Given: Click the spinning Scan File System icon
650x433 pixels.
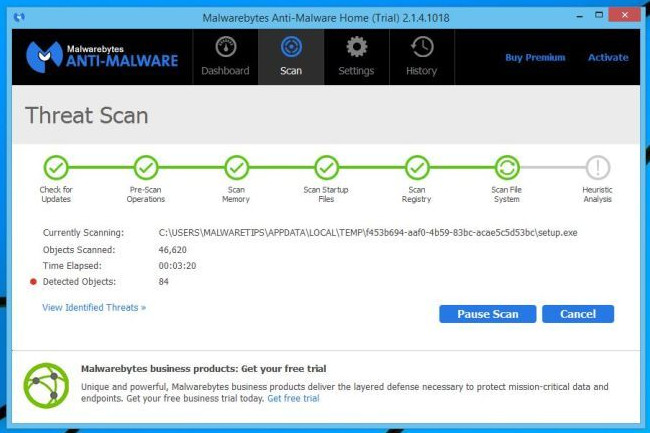Looking at the screenshot, I should click(507, 168).
